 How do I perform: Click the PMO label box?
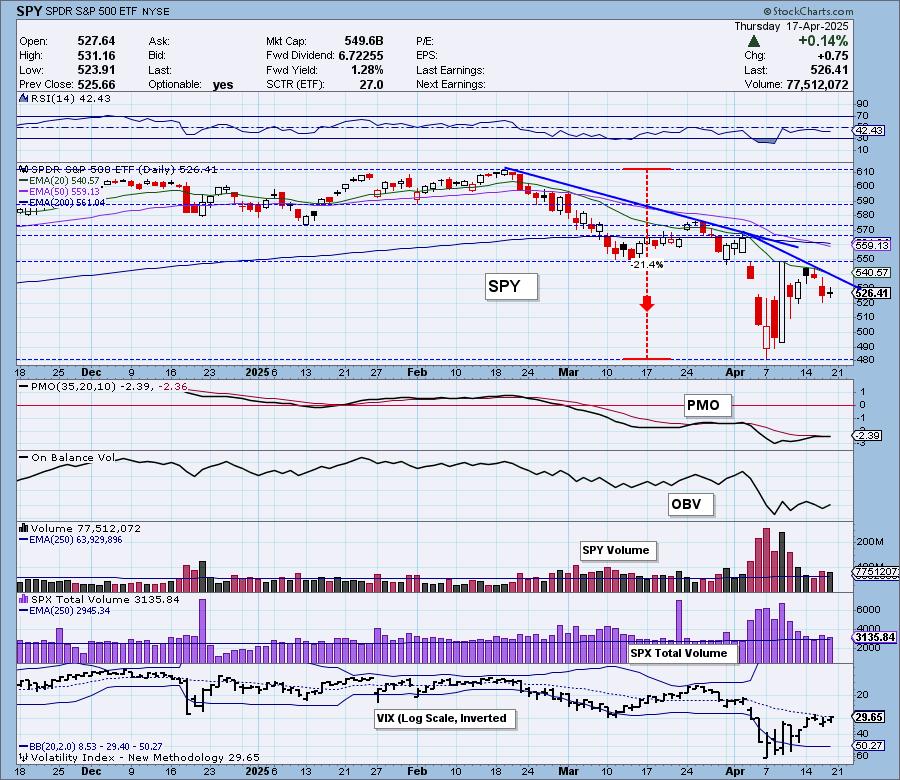click(707, 405)
